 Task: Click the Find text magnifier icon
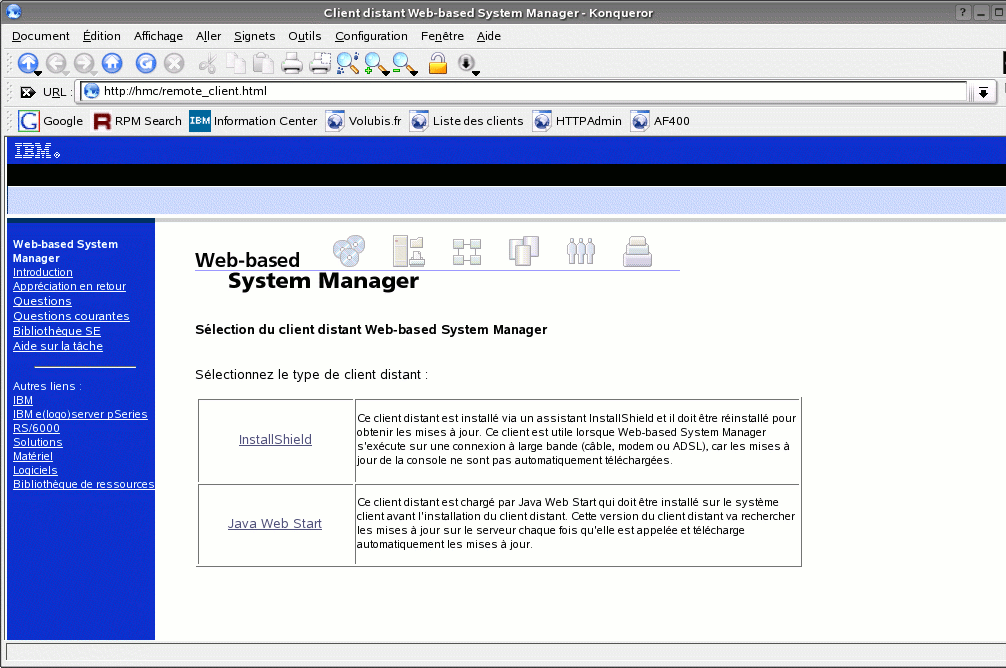[x=348, y=63]
